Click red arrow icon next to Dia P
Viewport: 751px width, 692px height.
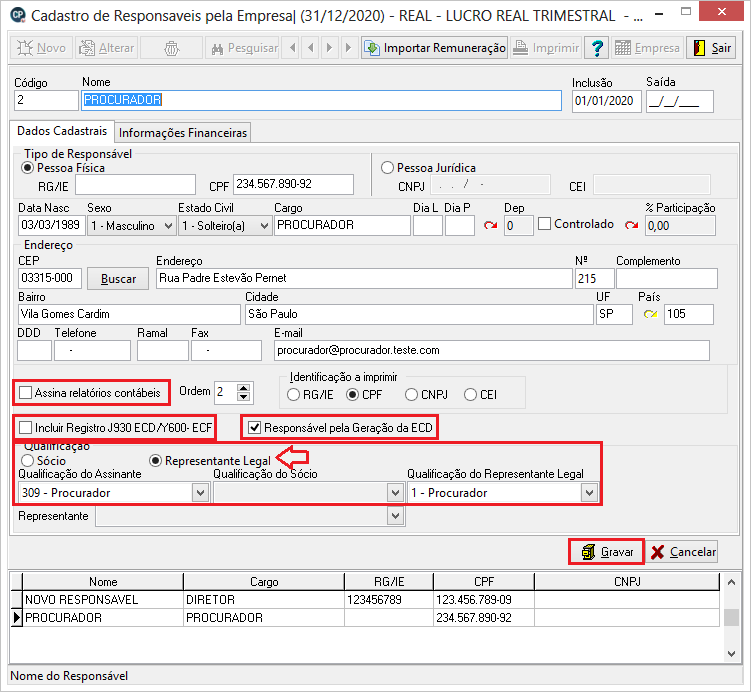point(490,225)
